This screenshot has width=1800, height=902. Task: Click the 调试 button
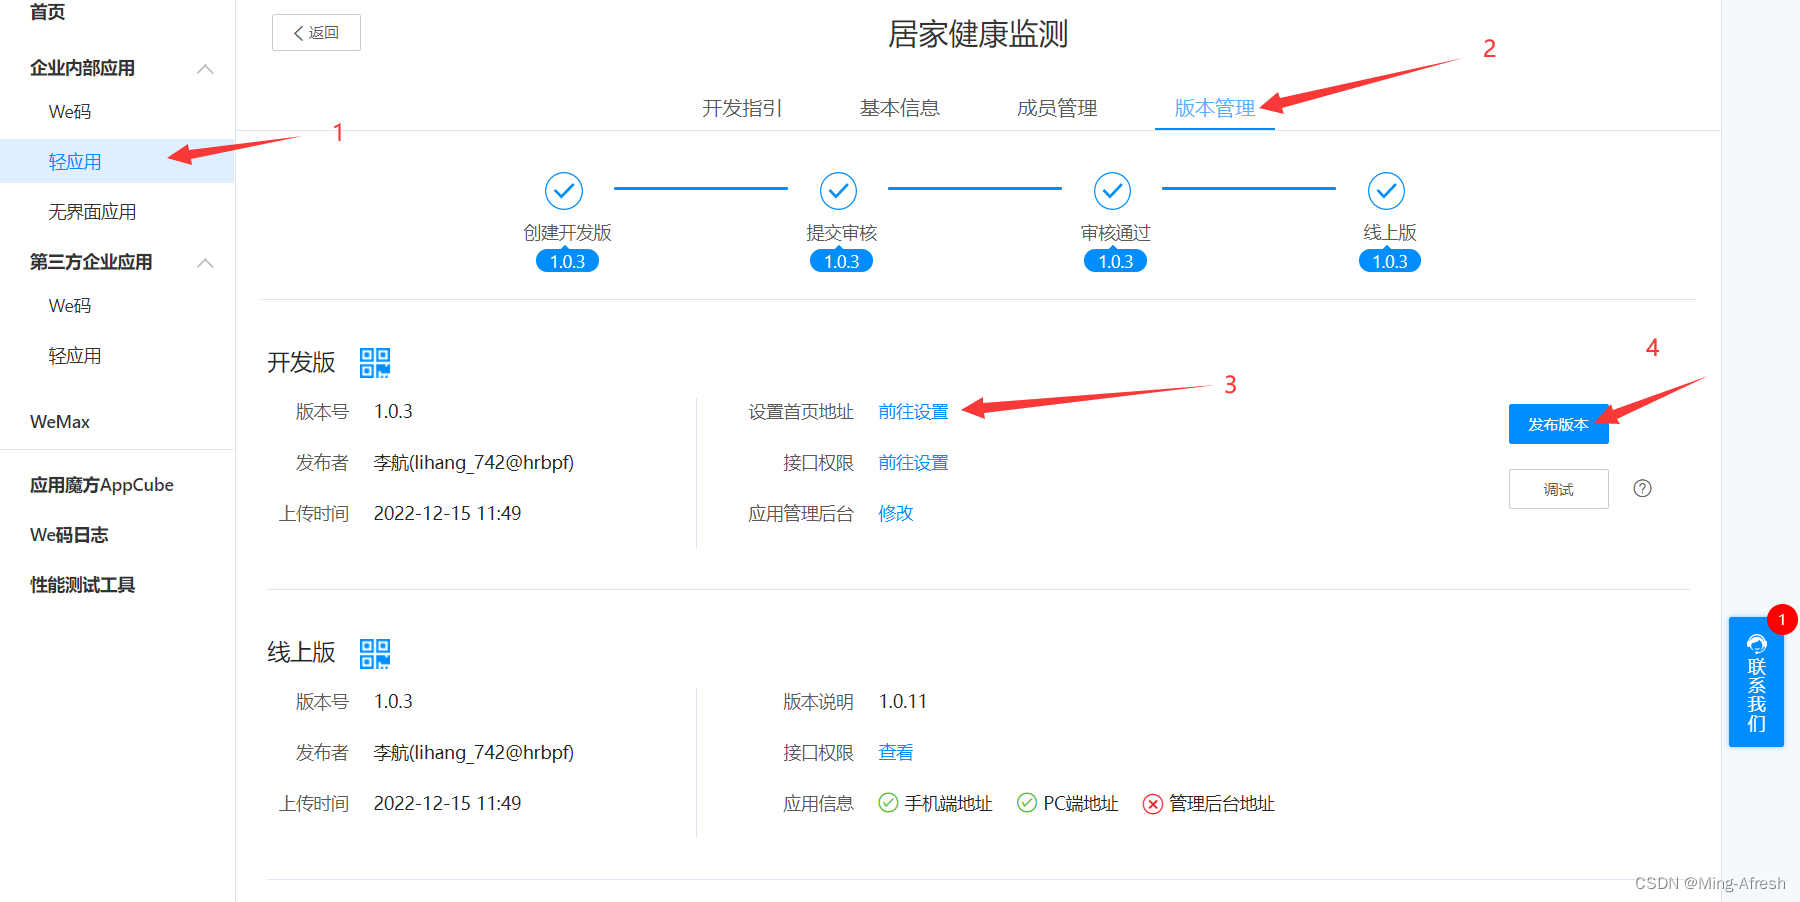(x=1558, y=489)
